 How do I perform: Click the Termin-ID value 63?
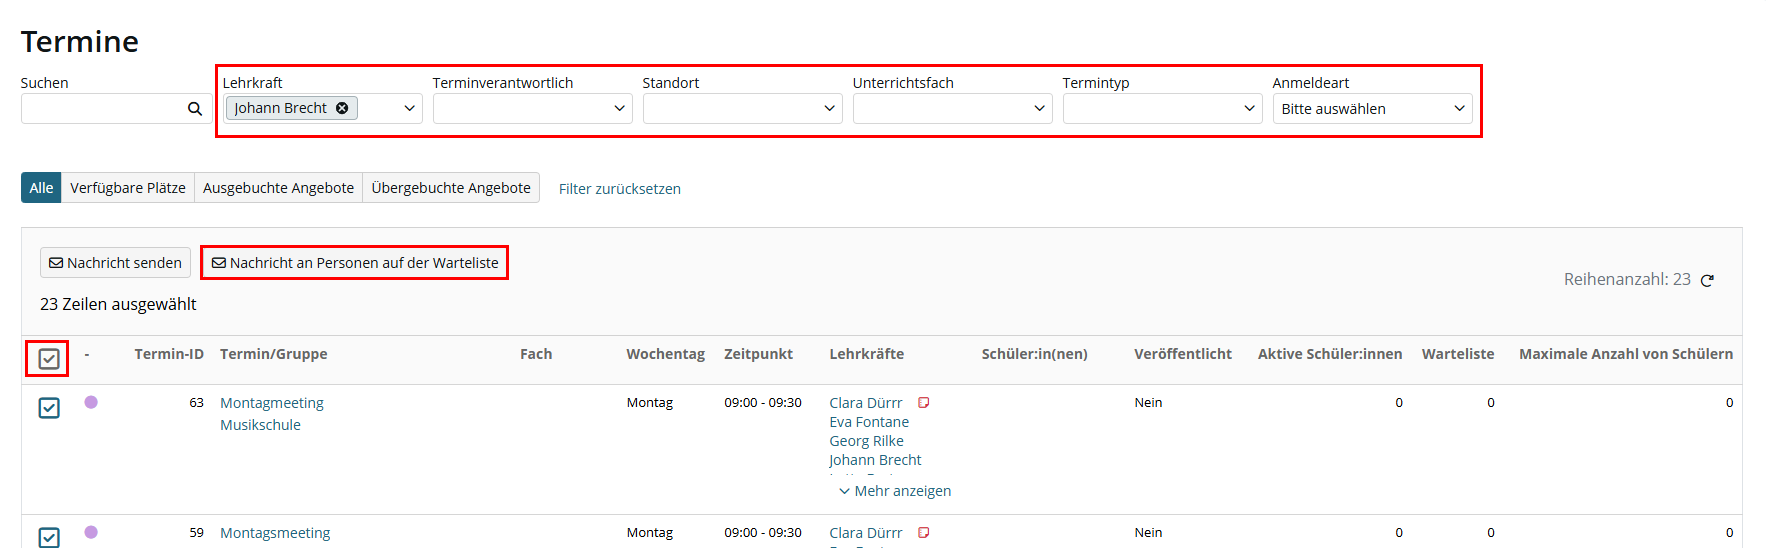coord(196,403)
